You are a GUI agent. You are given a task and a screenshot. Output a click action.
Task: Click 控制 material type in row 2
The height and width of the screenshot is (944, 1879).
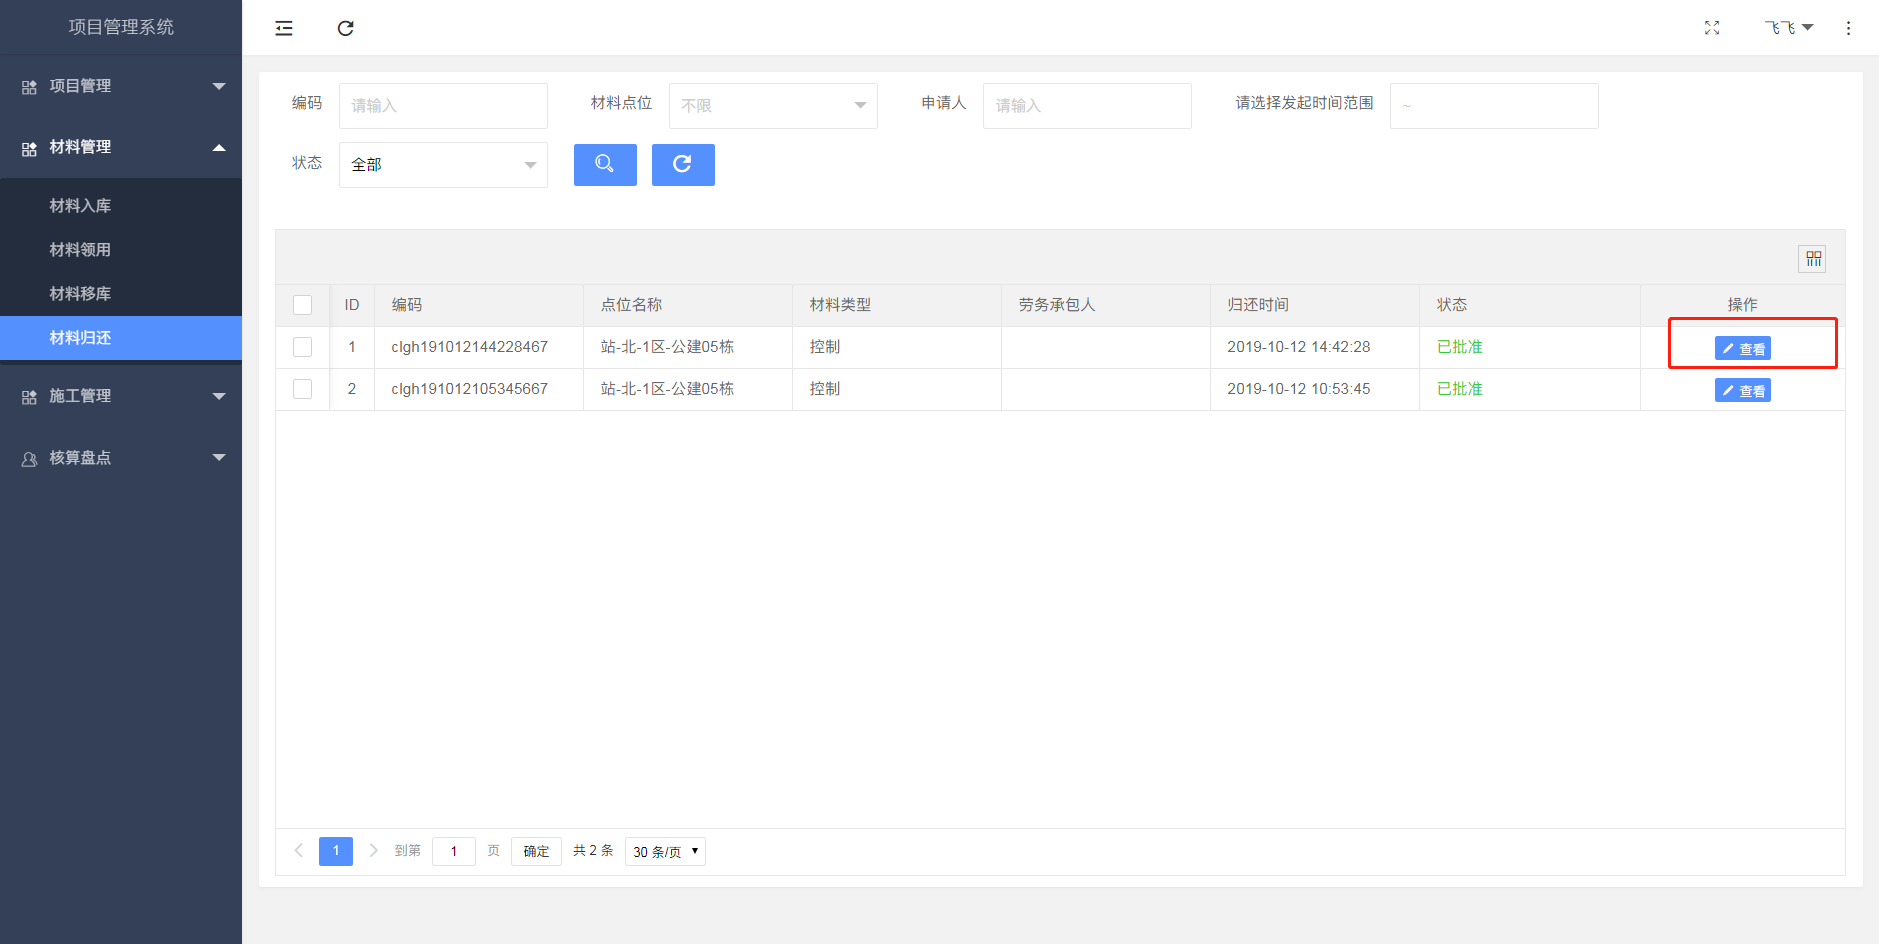(825, 389)
